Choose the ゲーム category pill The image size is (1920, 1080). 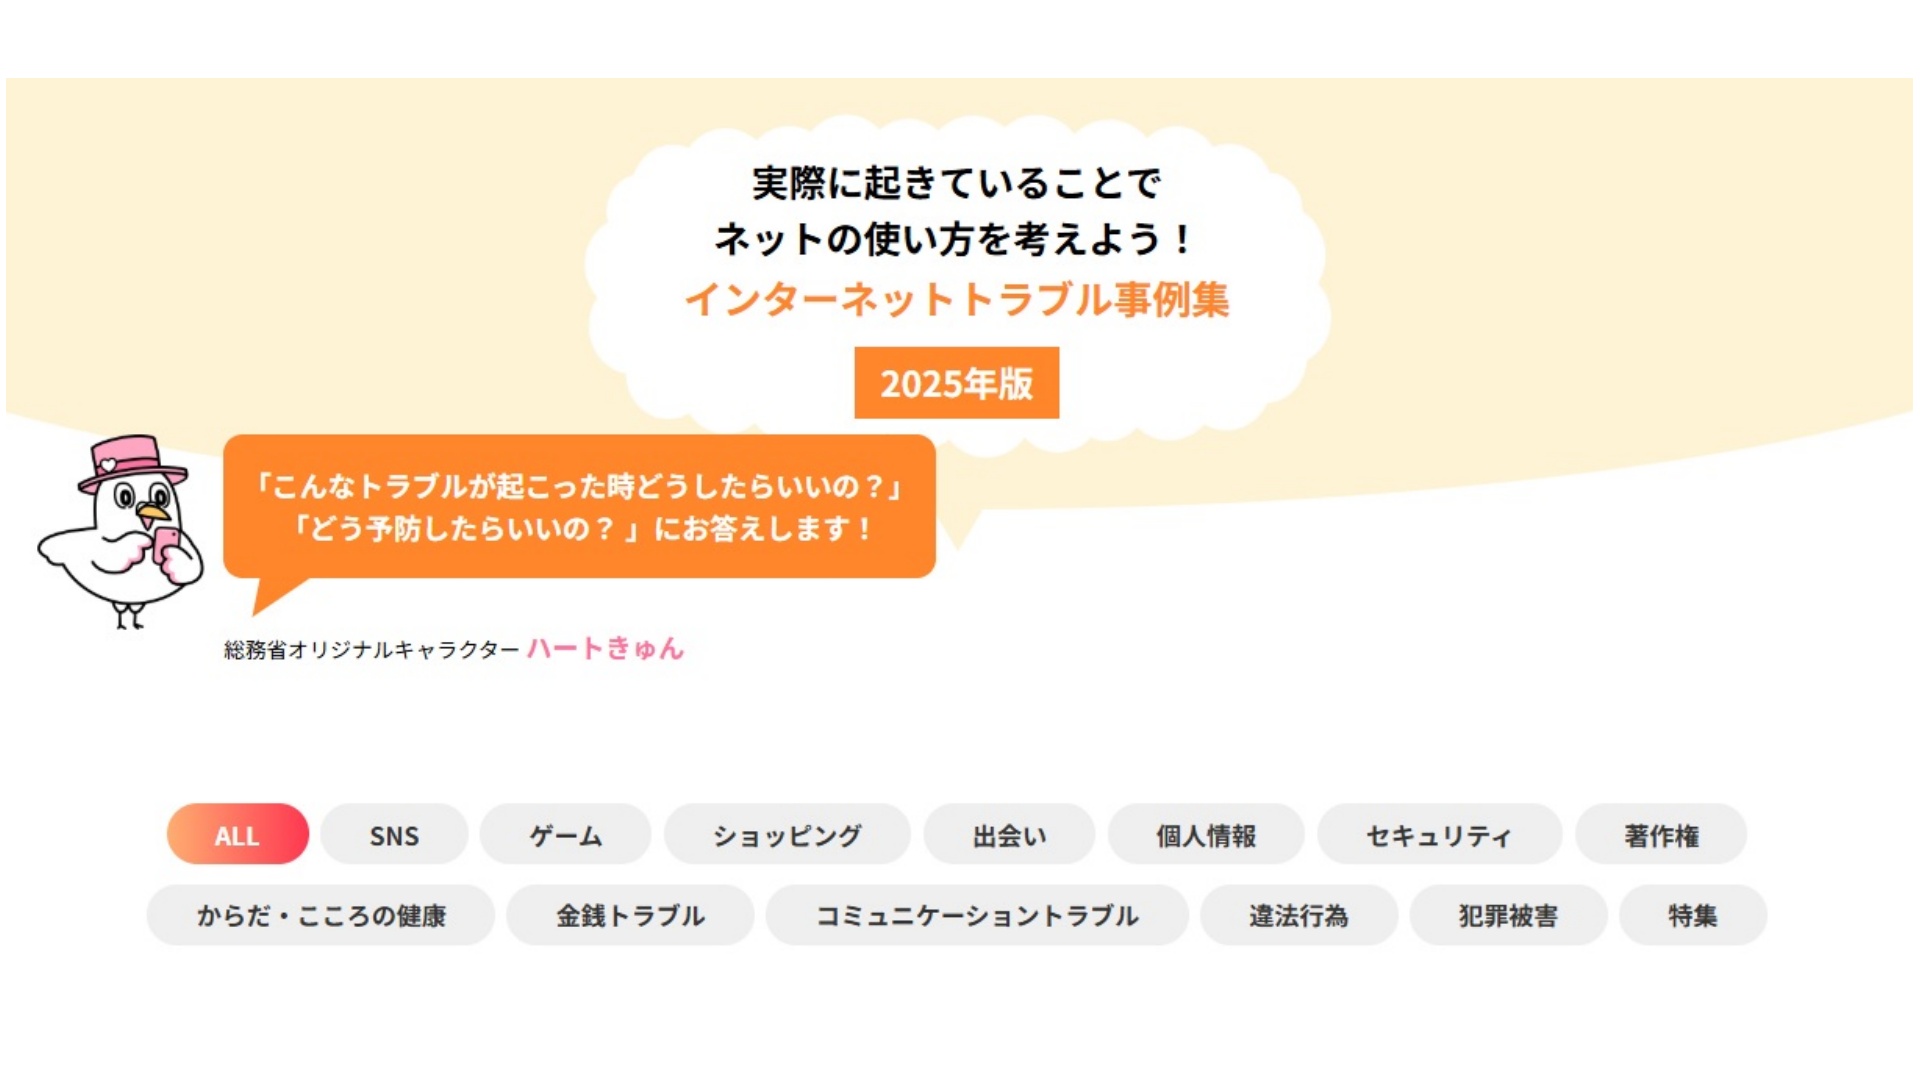565,834
